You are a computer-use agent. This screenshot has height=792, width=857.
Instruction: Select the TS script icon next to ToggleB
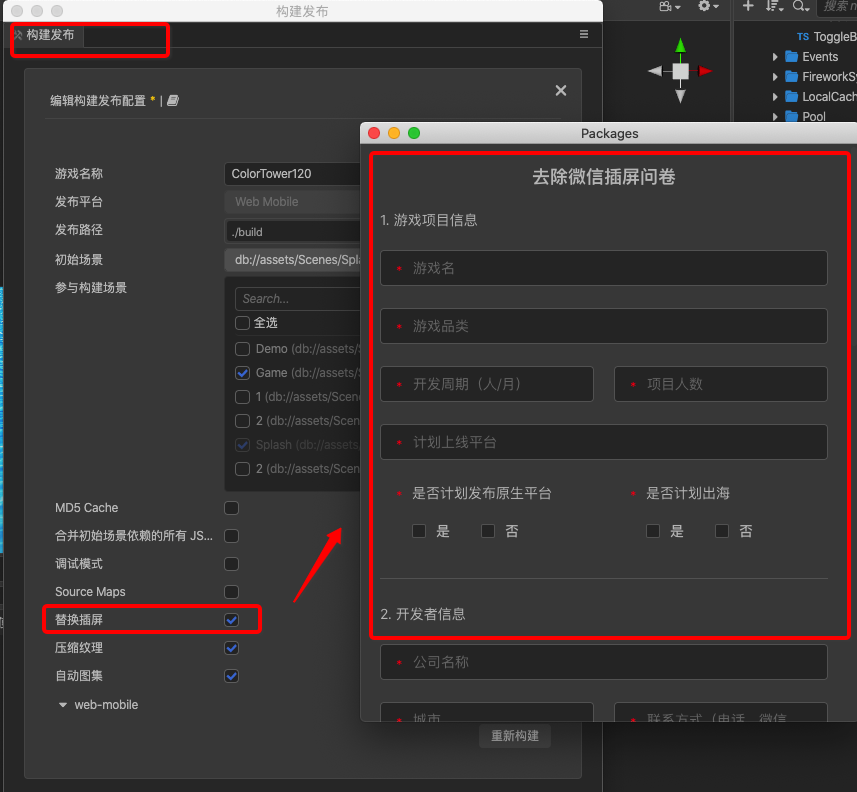[803, 36]
